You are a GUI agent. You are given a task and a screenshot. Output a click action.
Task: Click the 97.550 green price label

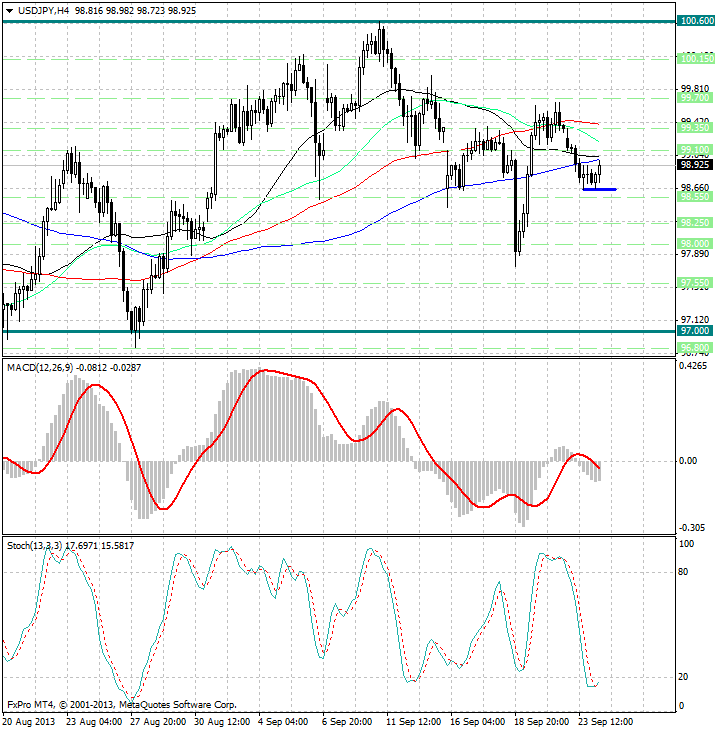694,283
